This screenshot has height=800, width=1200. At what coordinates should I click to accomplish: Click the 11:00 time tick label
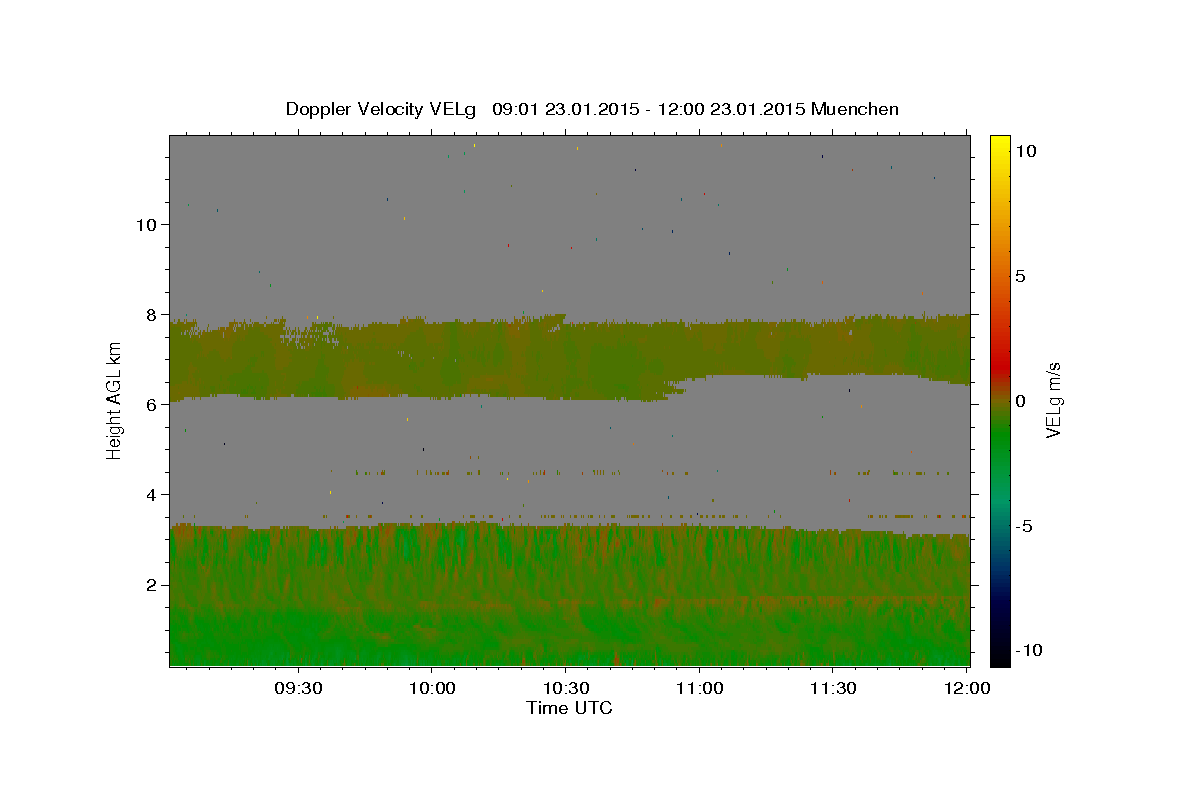(x=699, y=688)
